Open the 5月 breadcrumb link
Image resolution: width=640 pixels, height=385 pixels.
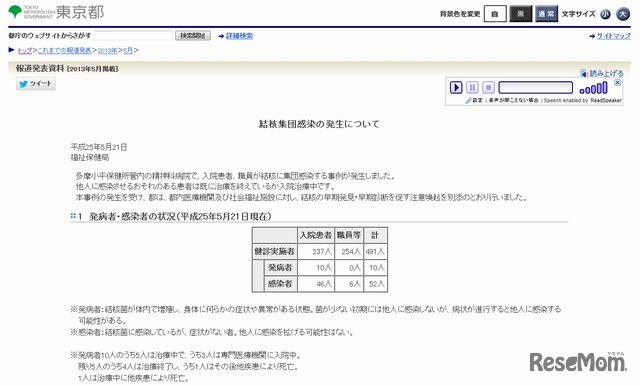(128, 50)
